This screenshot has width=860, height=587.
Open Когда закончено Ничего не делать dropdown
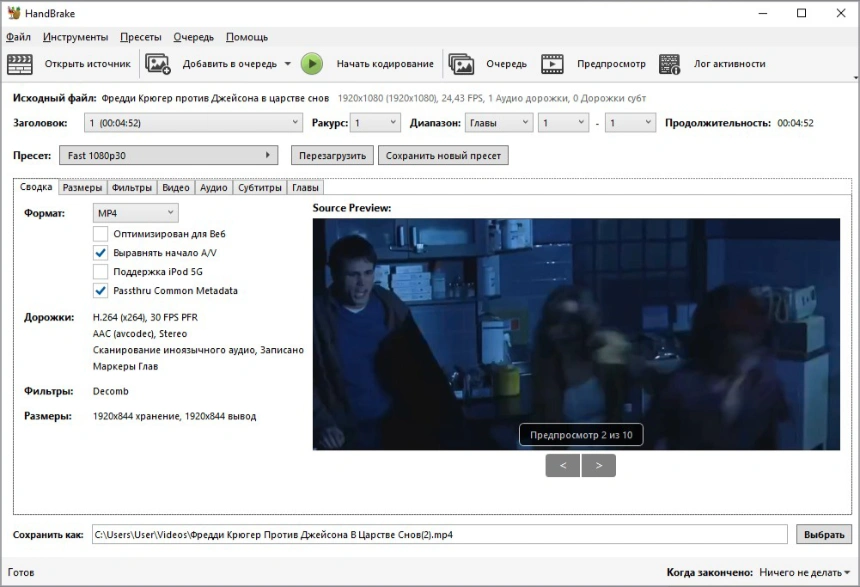[804, 572]
